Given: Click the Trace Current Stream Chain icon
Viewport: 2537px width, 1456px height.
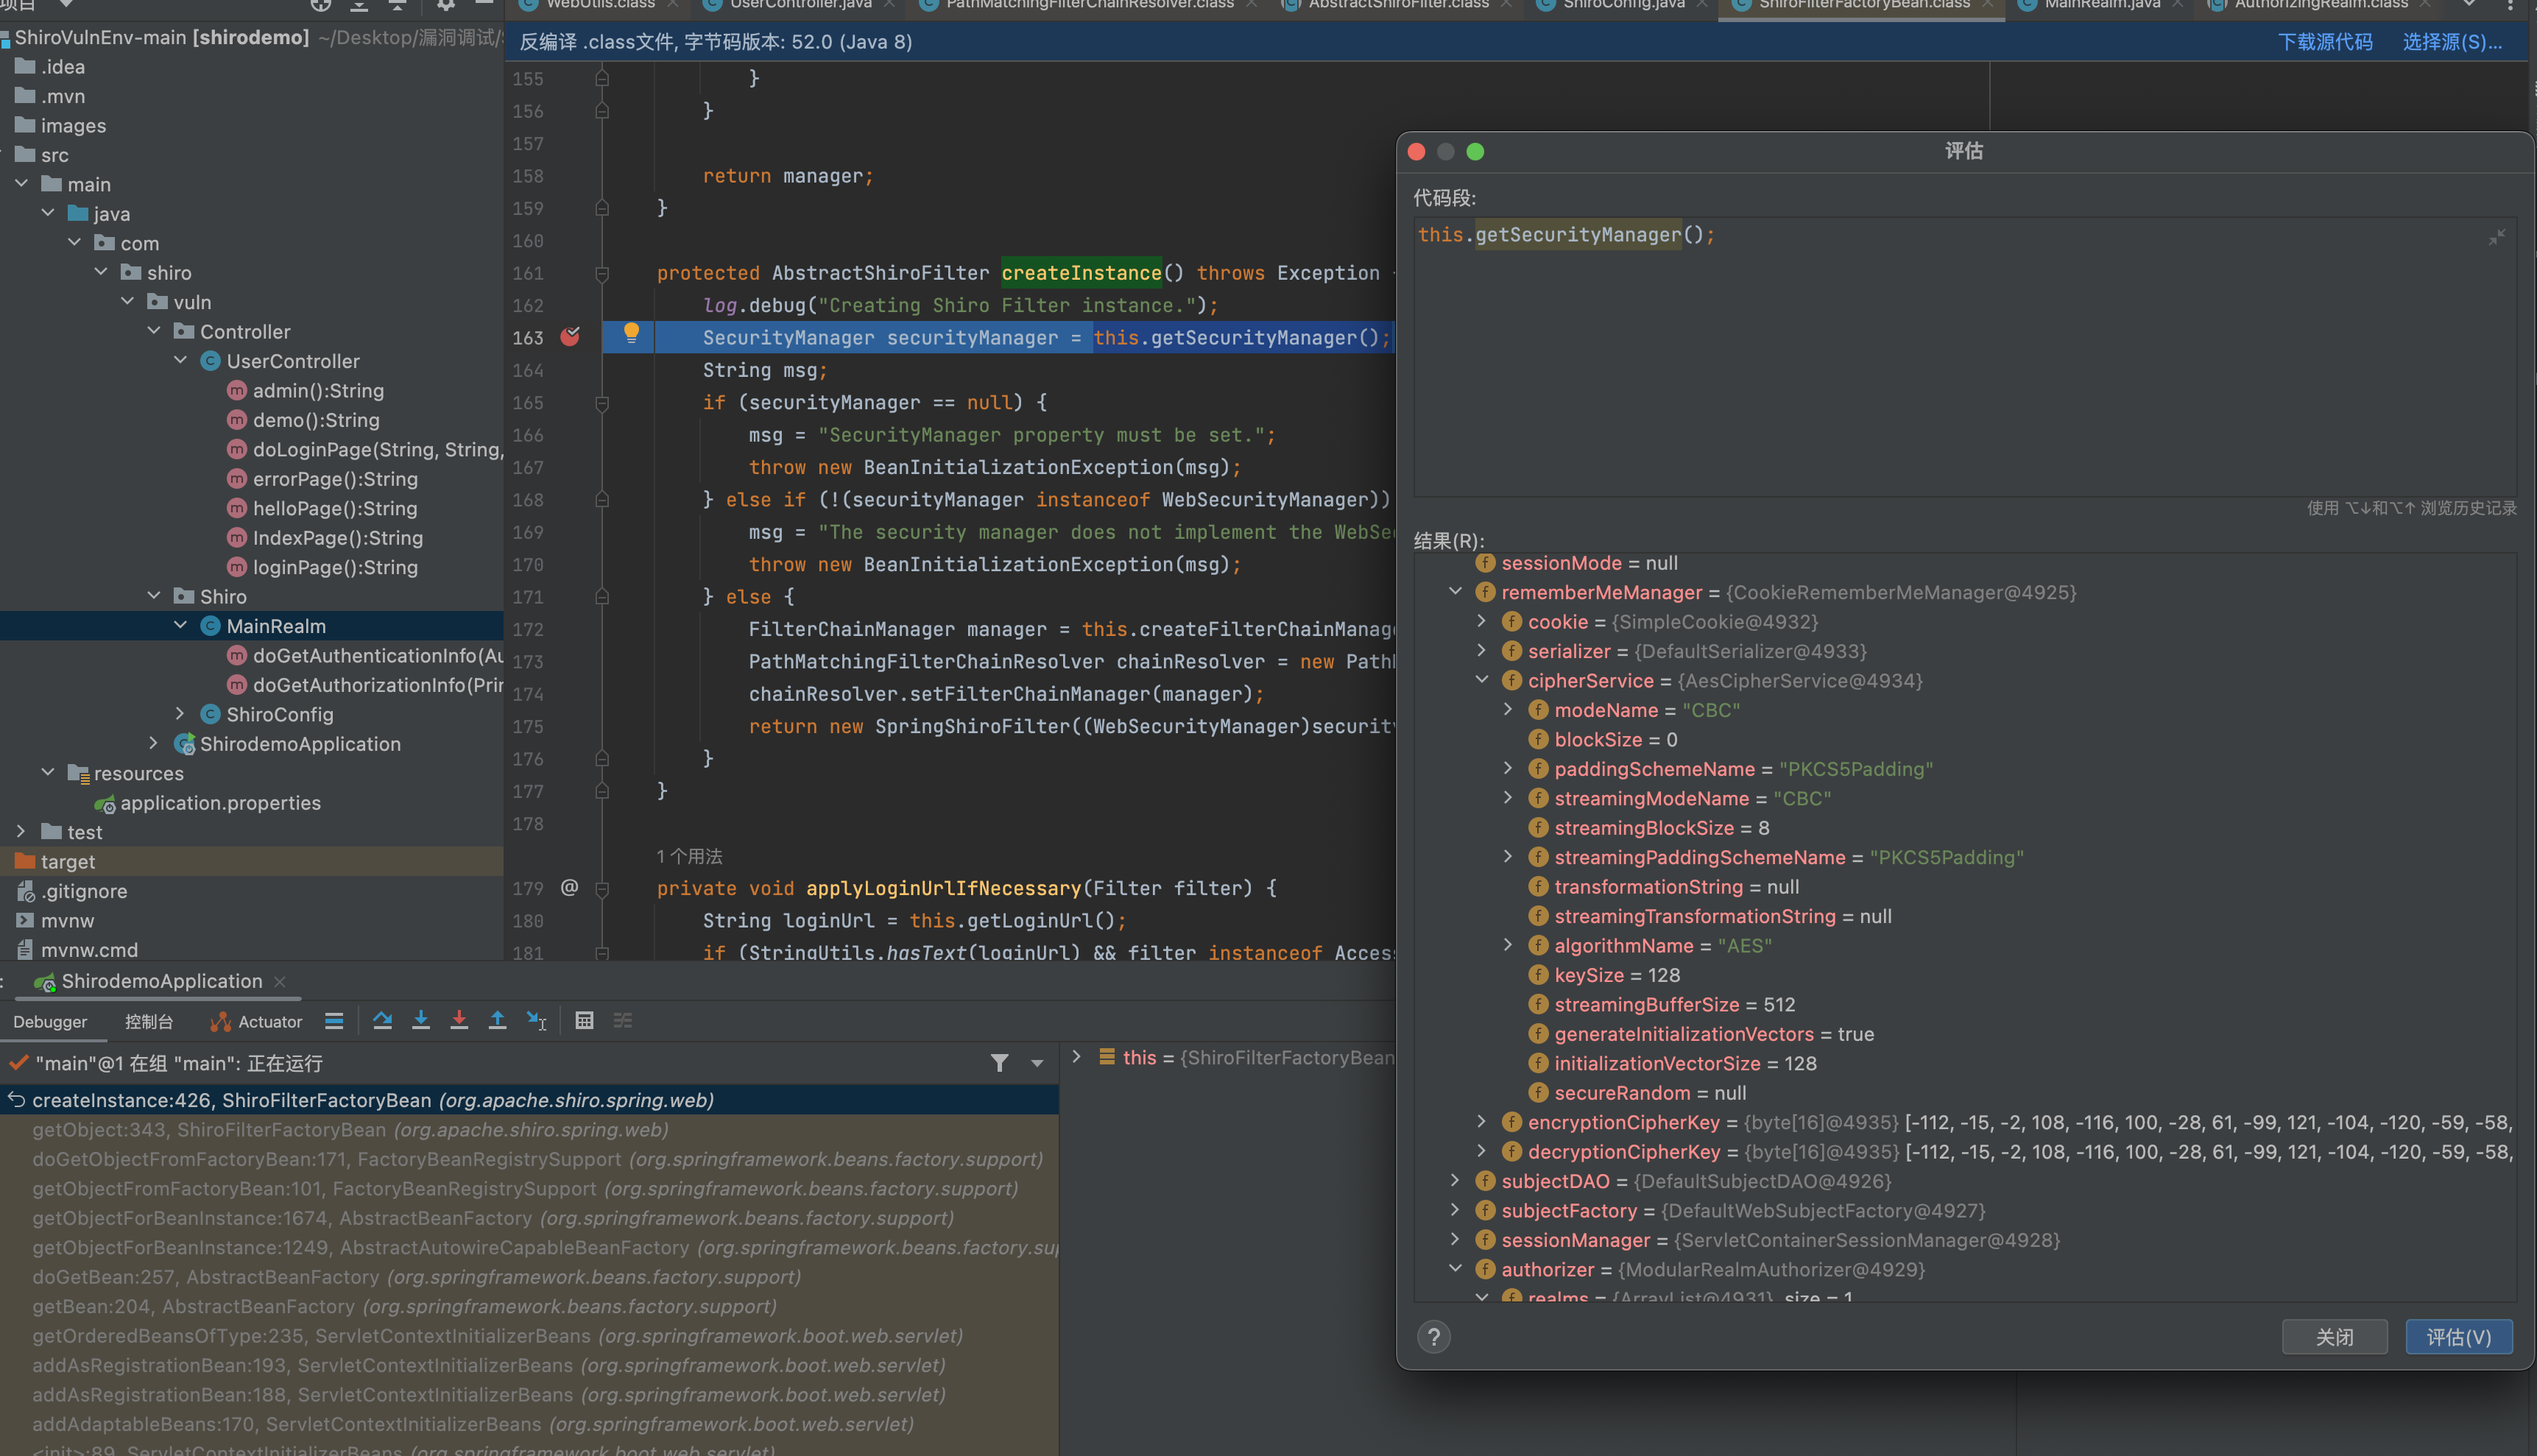Looking at the screenshot, I should 623,1021.
